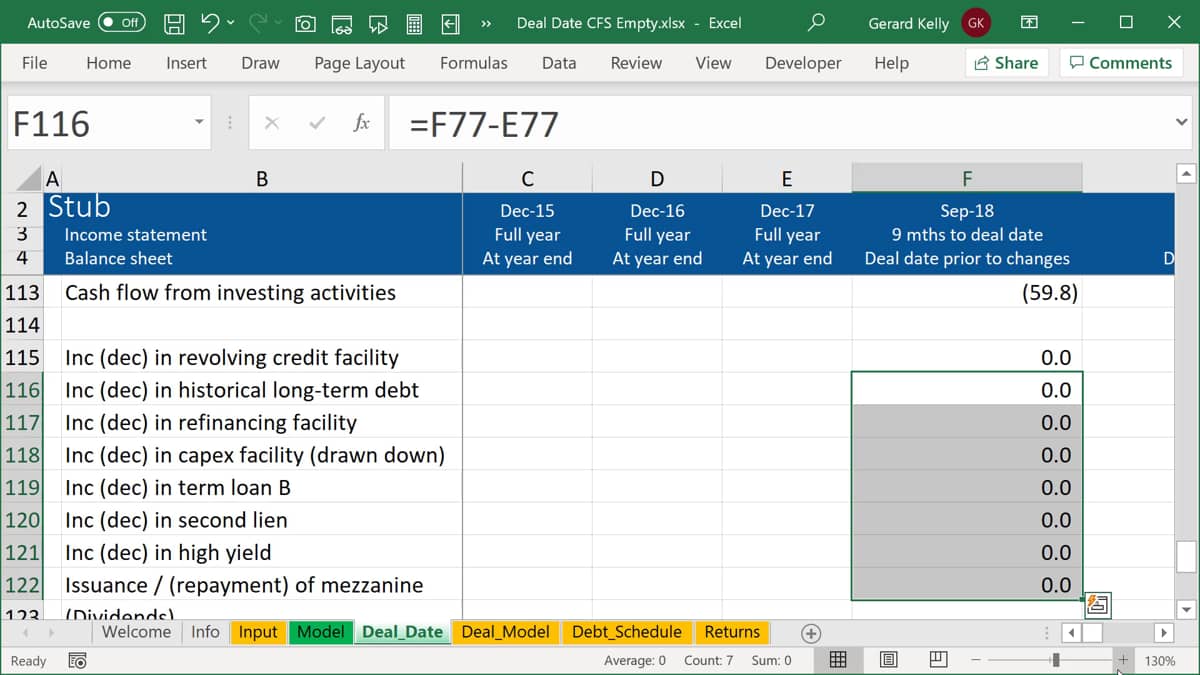
Task: Open the Name Box dropdown arrow
Action: 199,123
